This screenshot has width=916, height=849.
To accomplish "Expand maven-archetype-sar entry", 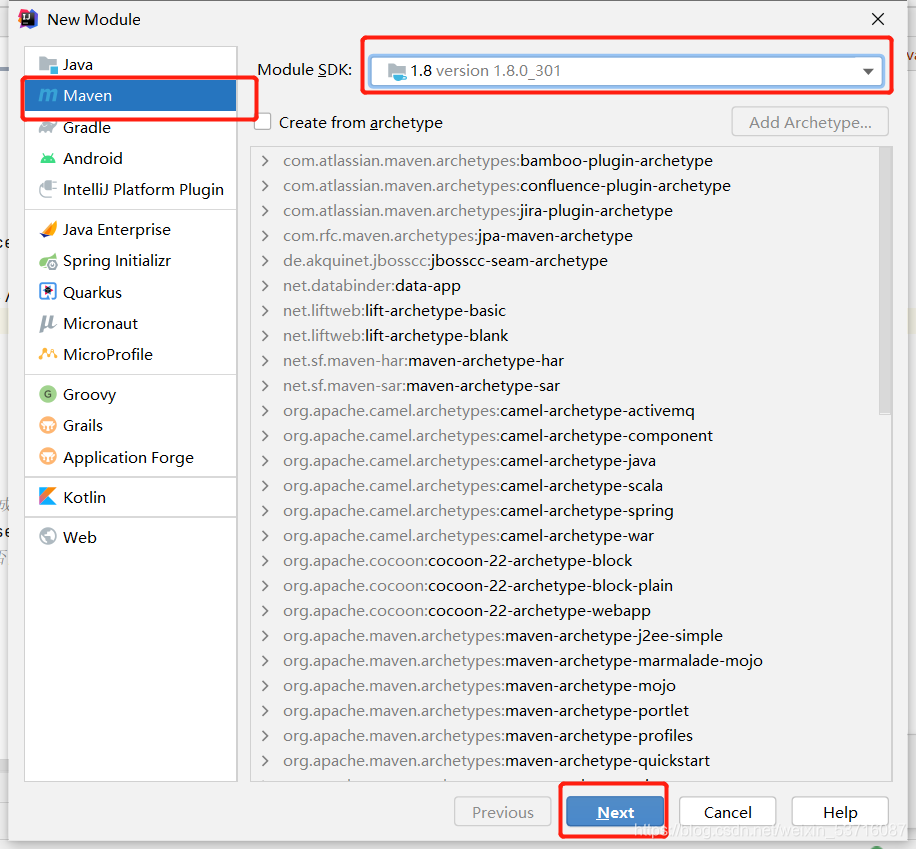I will tap(265, 386).
